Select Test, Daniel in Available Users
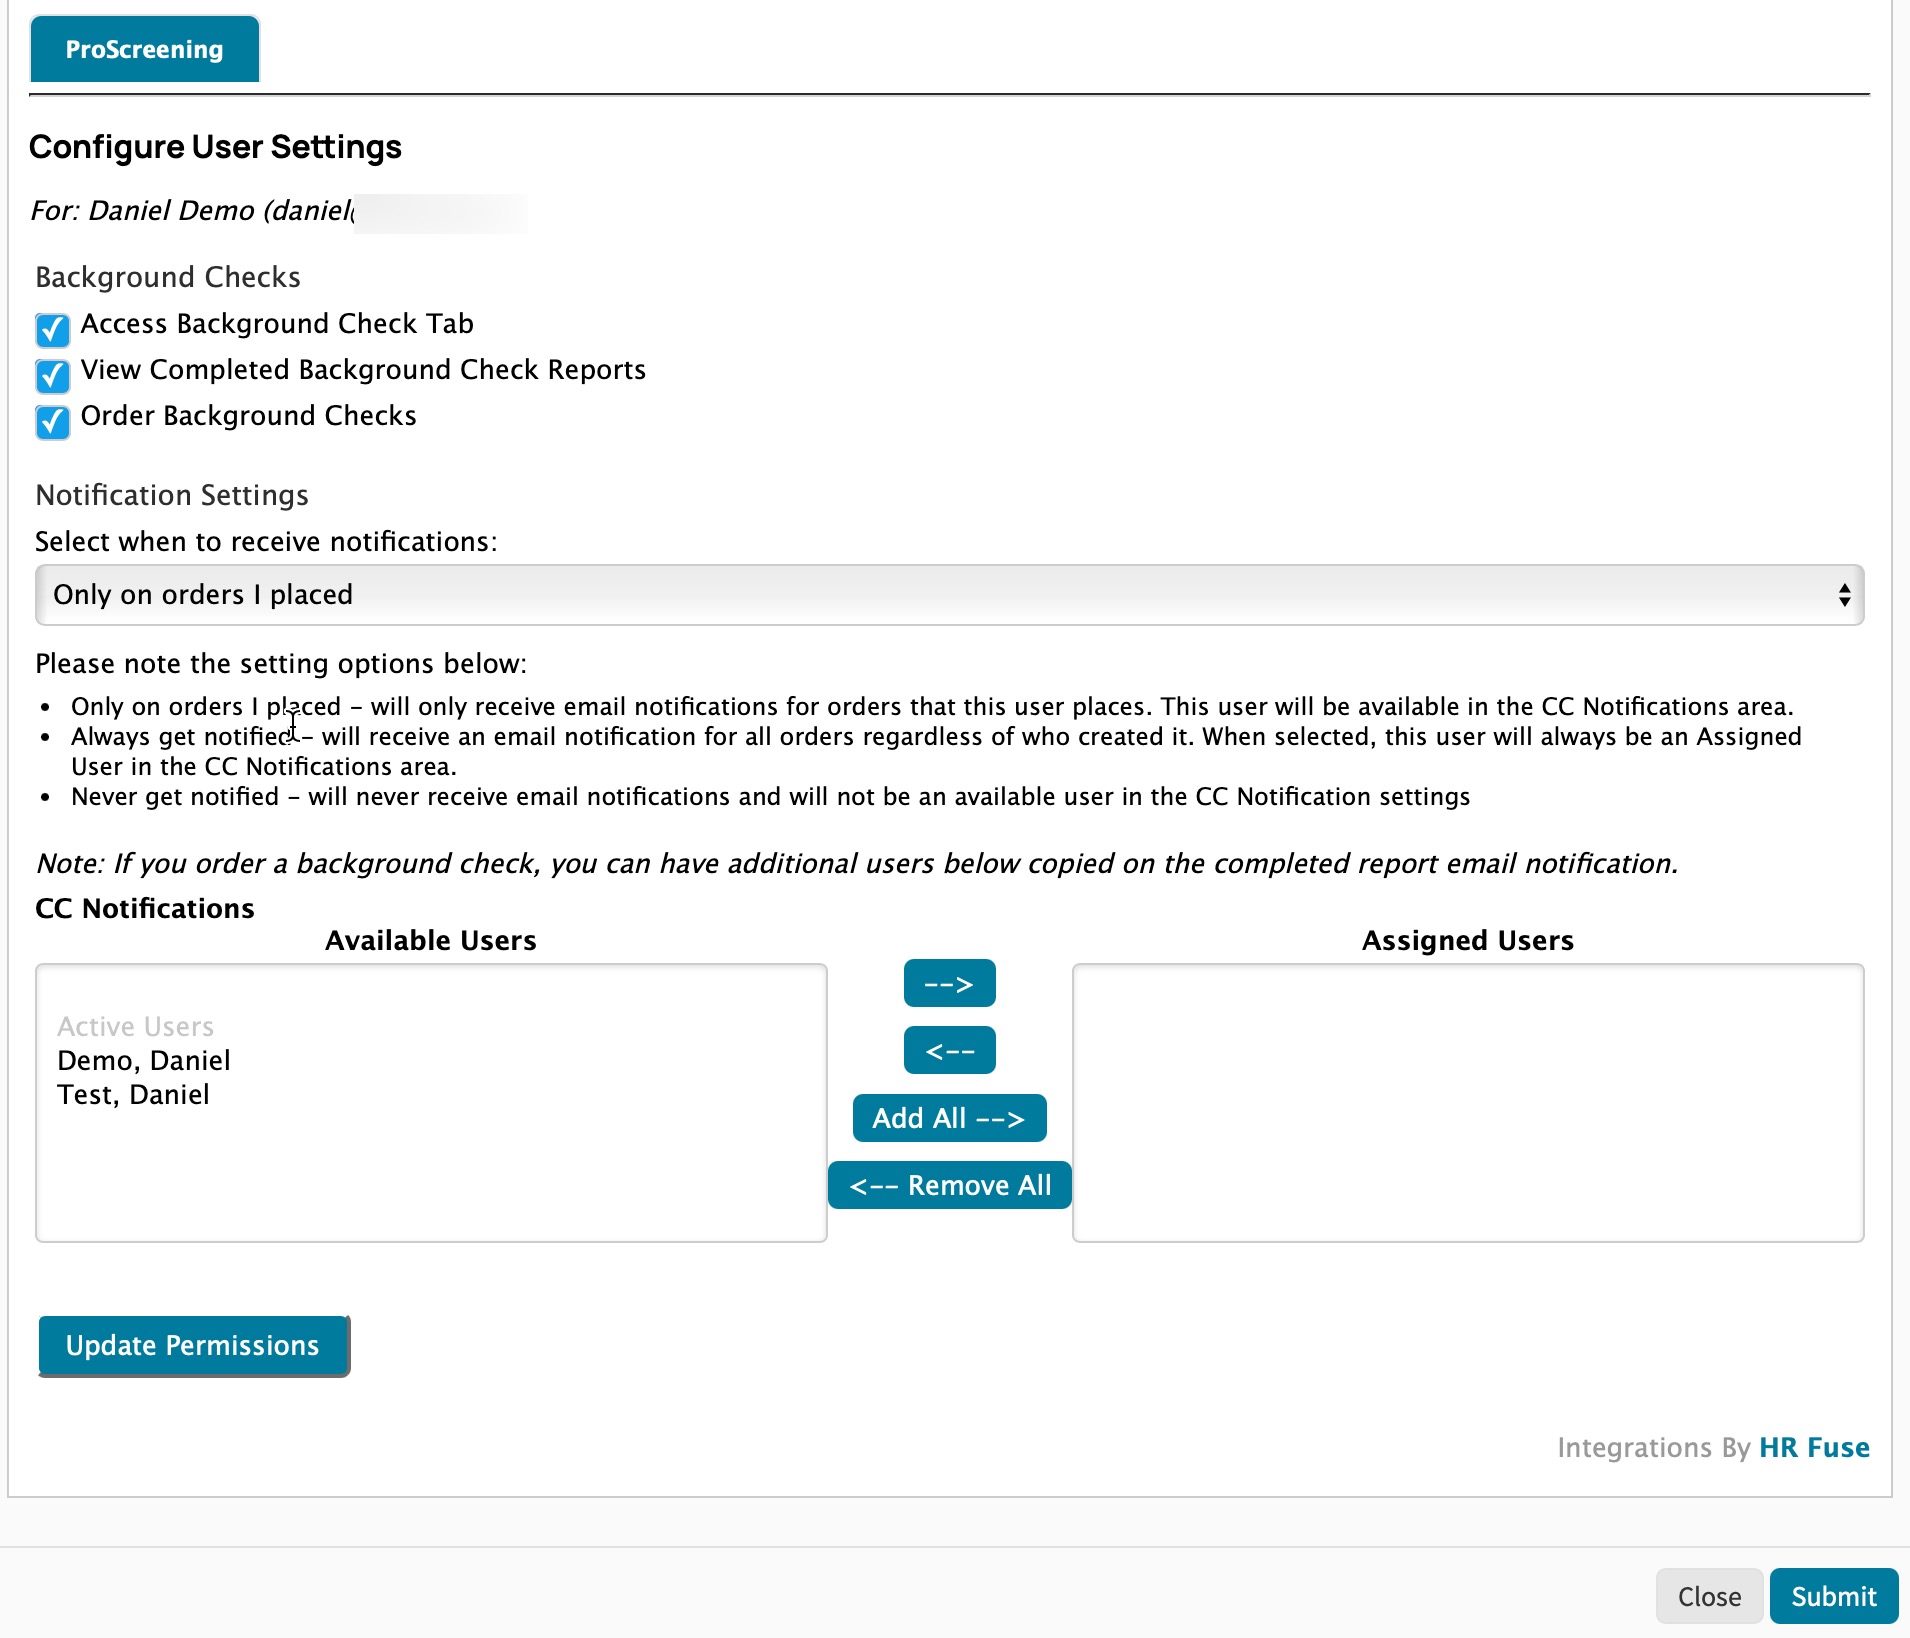Image resolution: width=1910 pixels, height=1638 pixels. [x=134, y=1094]
